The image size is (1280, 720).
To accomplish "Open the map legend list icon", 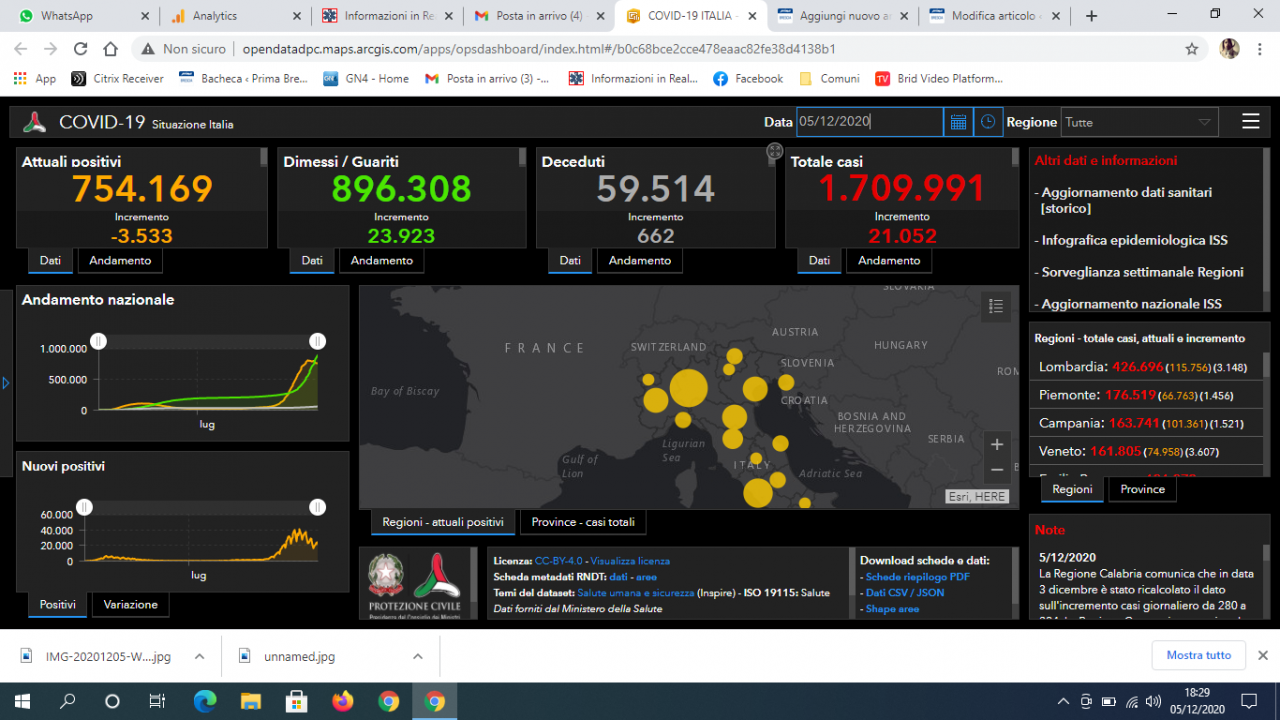I will (995, 307).
